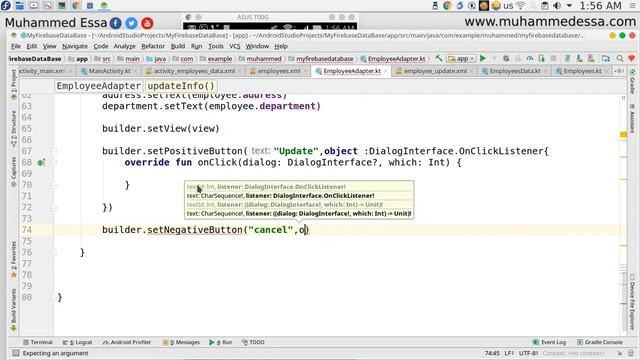Open the VCS menu
640x360 pixels.
point(234,46)
